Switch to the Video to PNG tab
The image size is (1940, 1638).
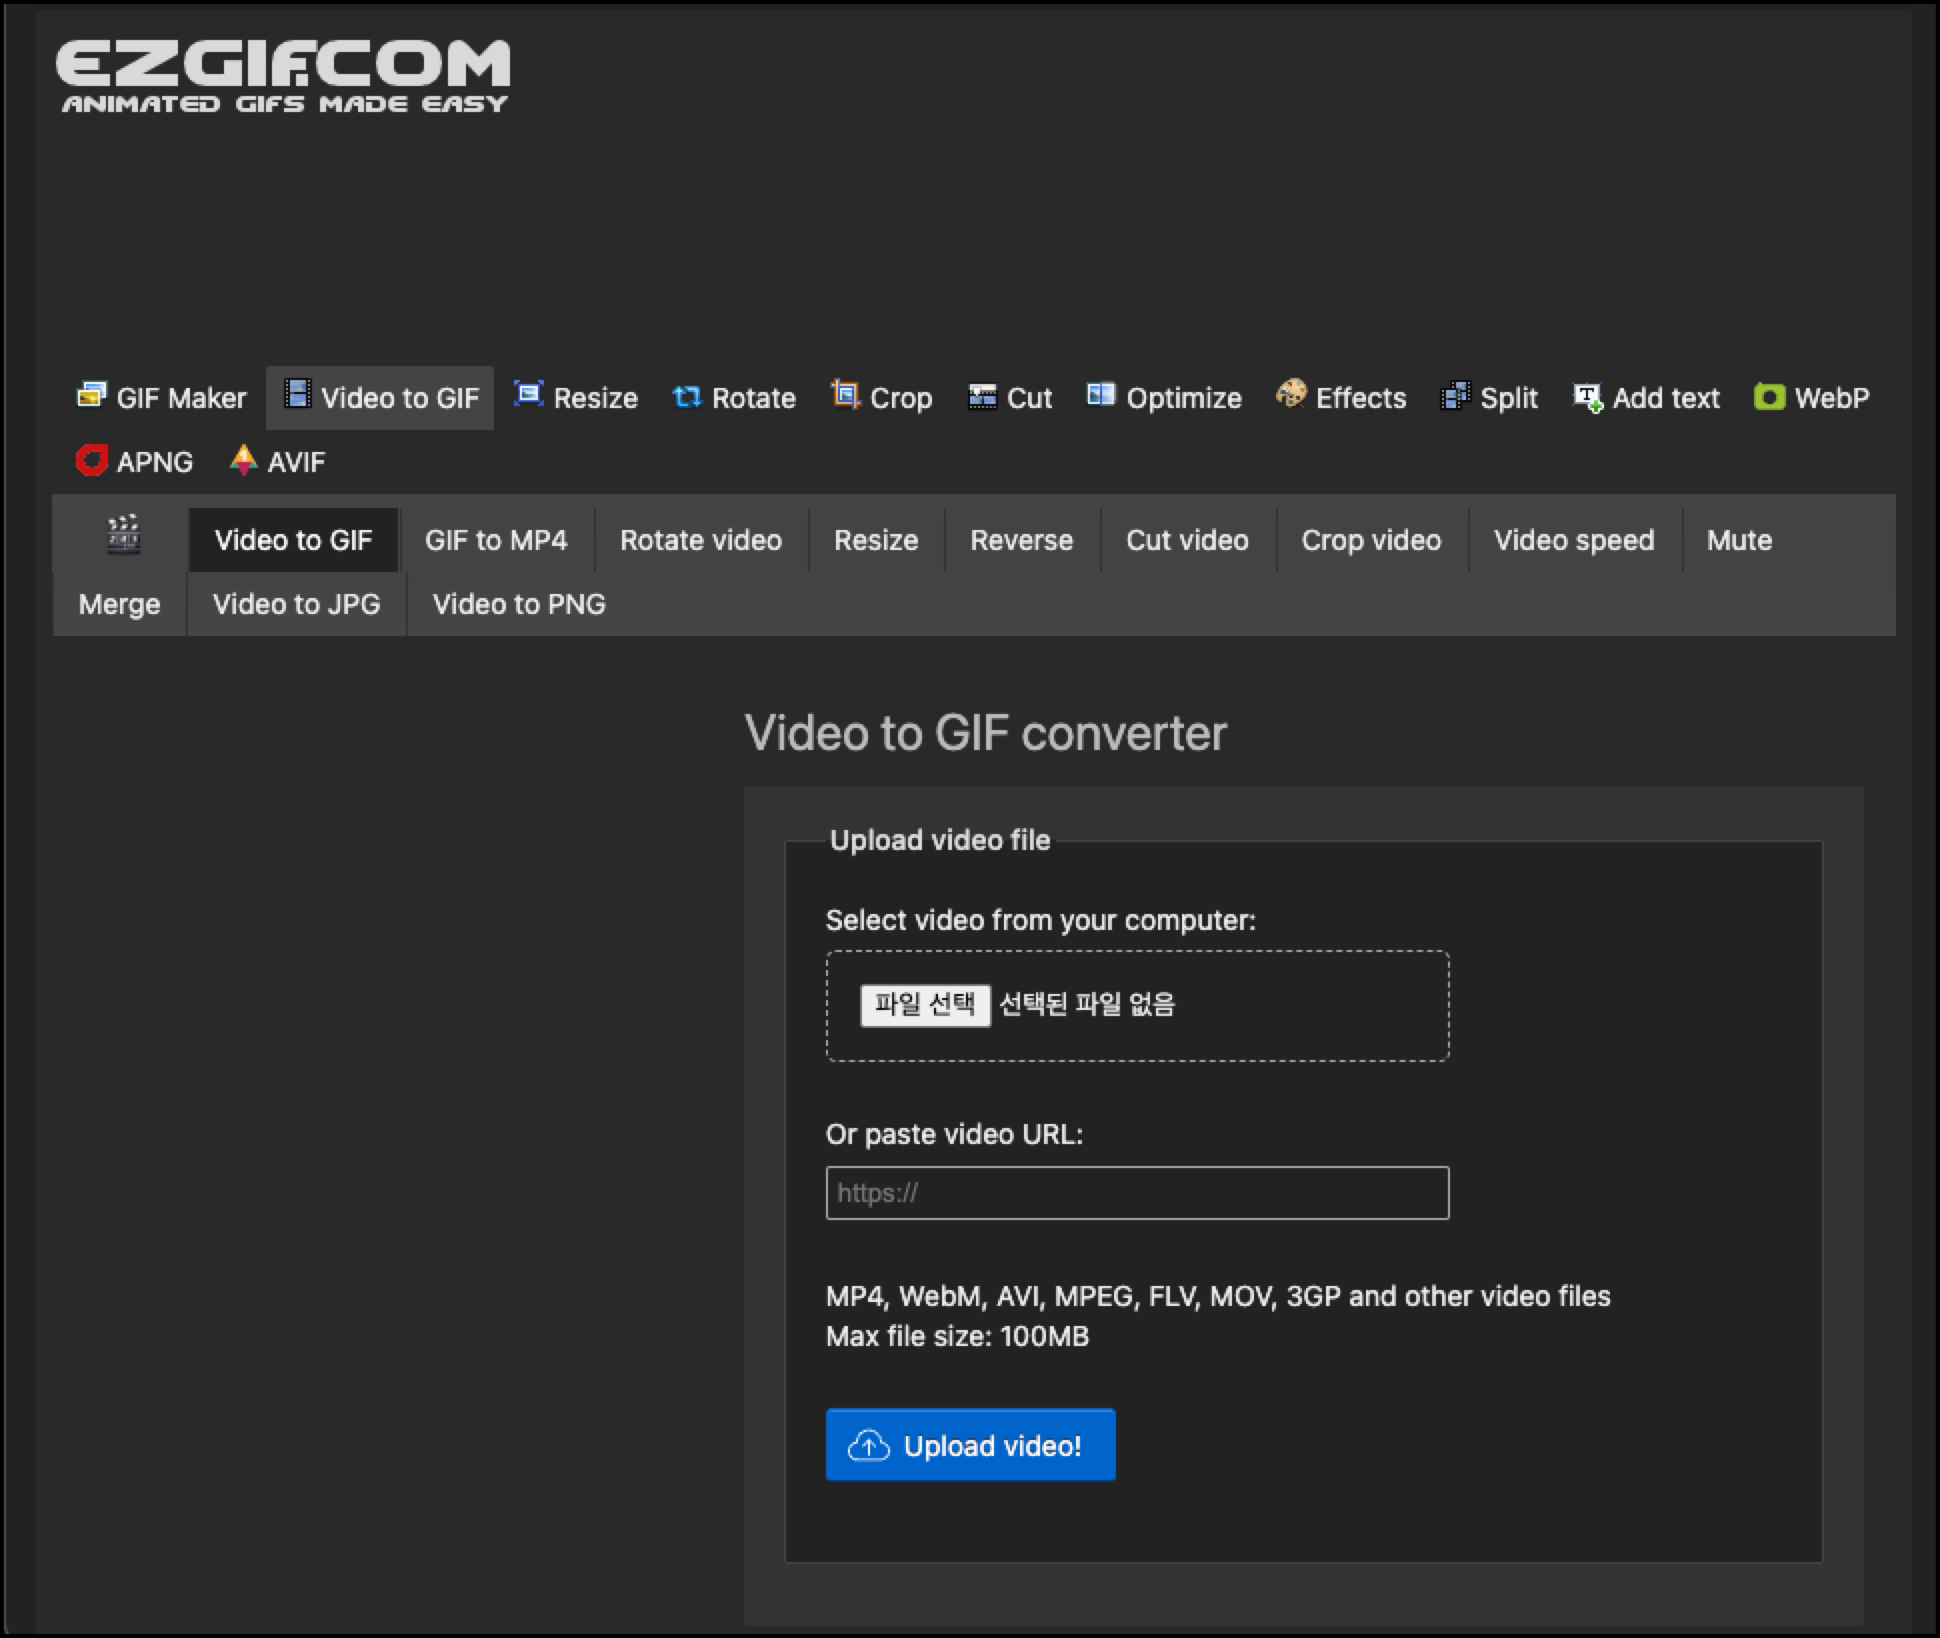click(x=518, y=604)
